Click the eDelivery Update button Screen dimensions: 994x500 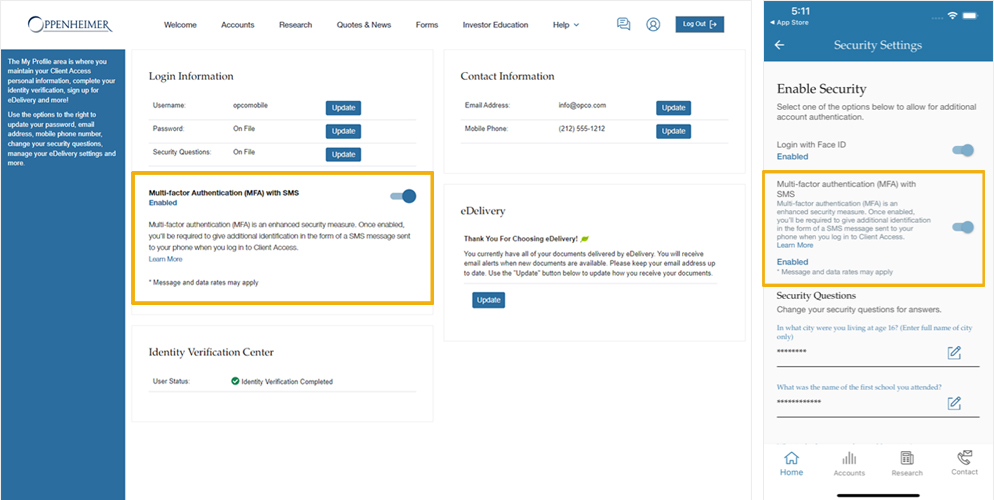pos(488,300)
